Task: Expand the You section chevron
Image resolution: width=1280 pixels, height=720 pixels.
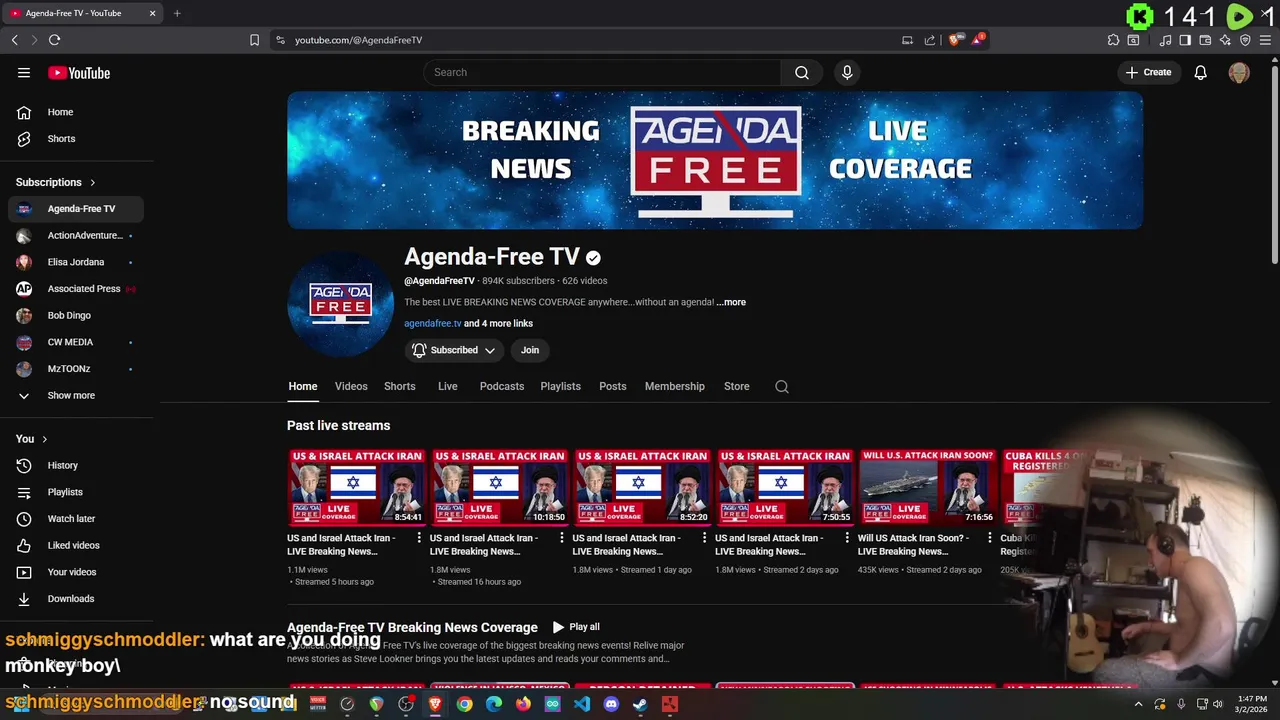Action: click(x=44, y=439)
